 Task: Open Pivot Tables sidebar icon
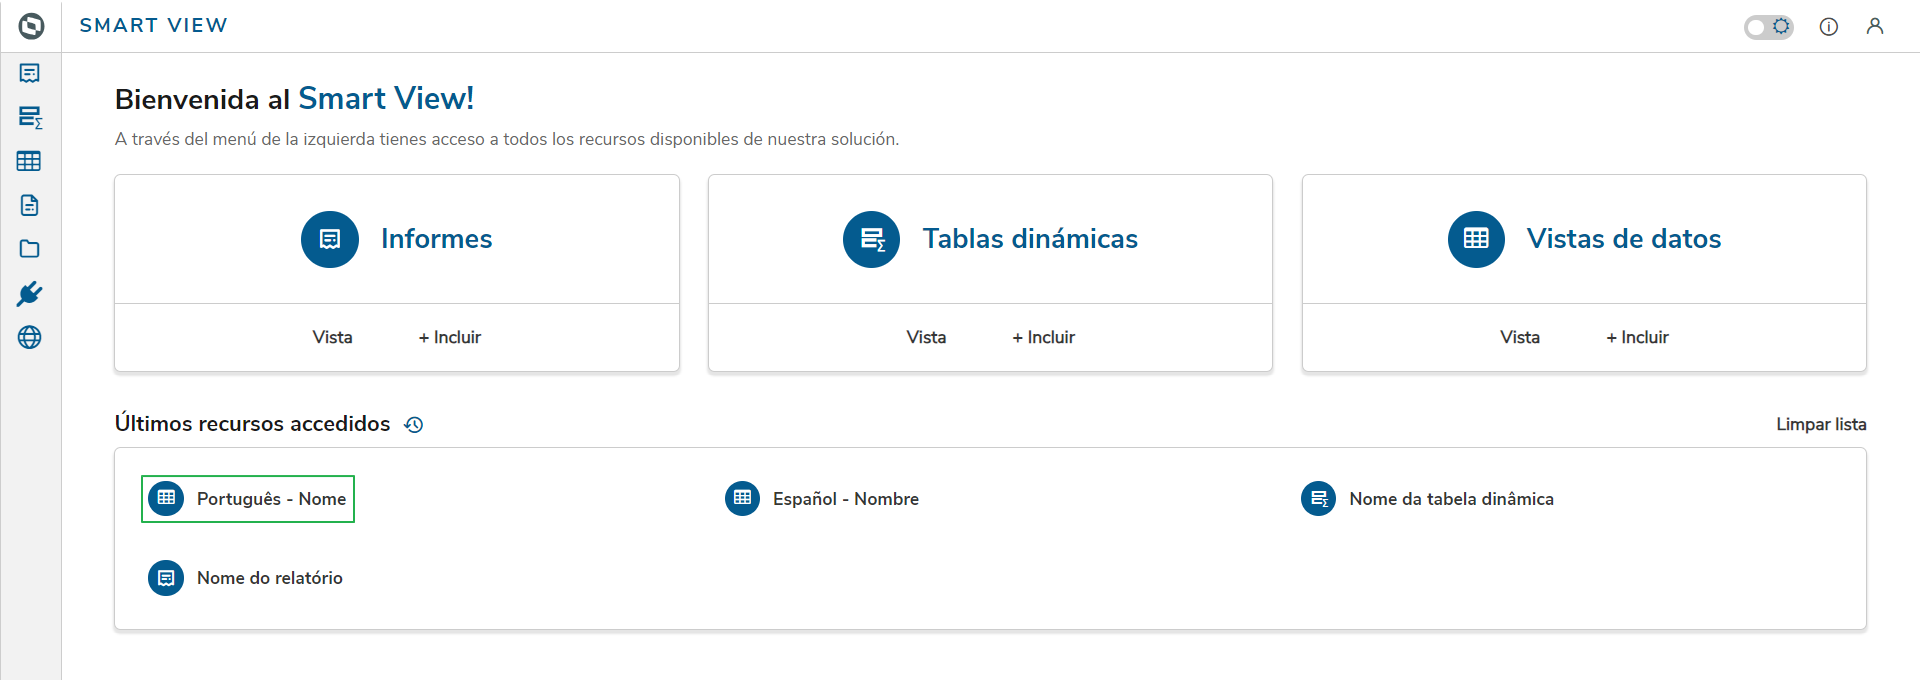tap(30, 117)
